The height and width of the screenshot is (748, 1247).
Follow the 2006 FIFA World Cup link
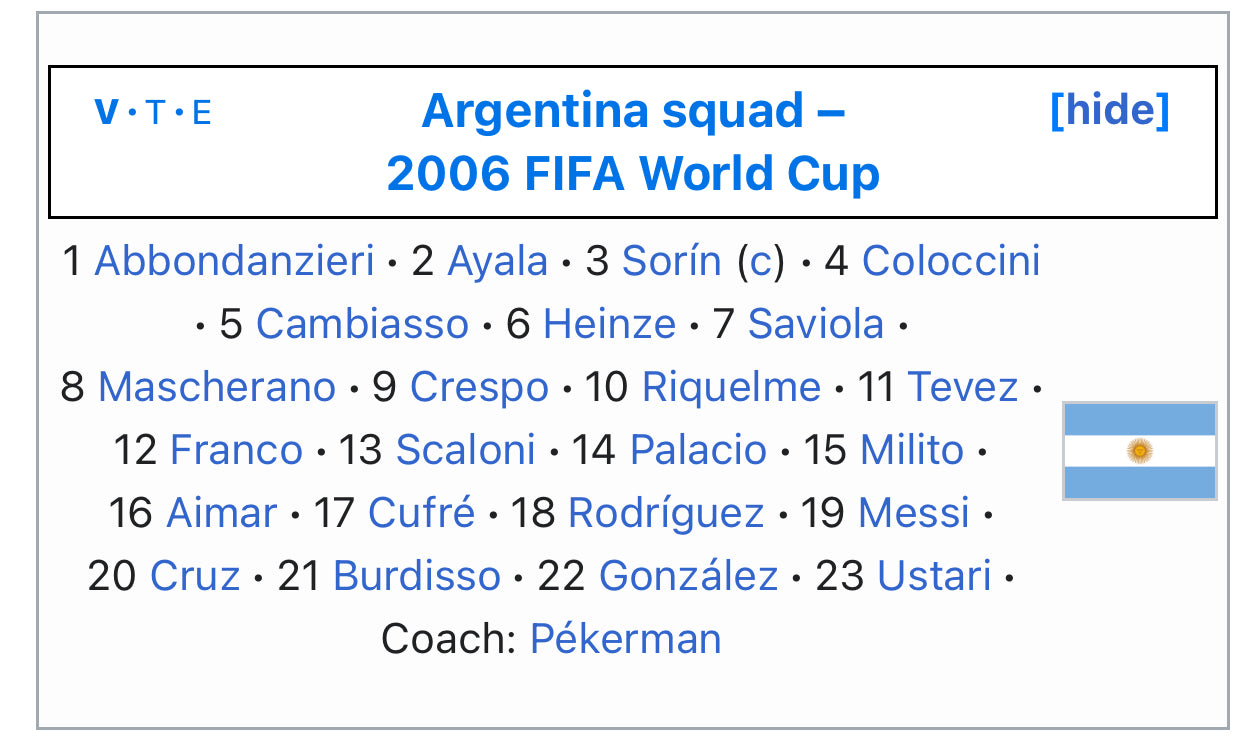[x=633, y=174]
